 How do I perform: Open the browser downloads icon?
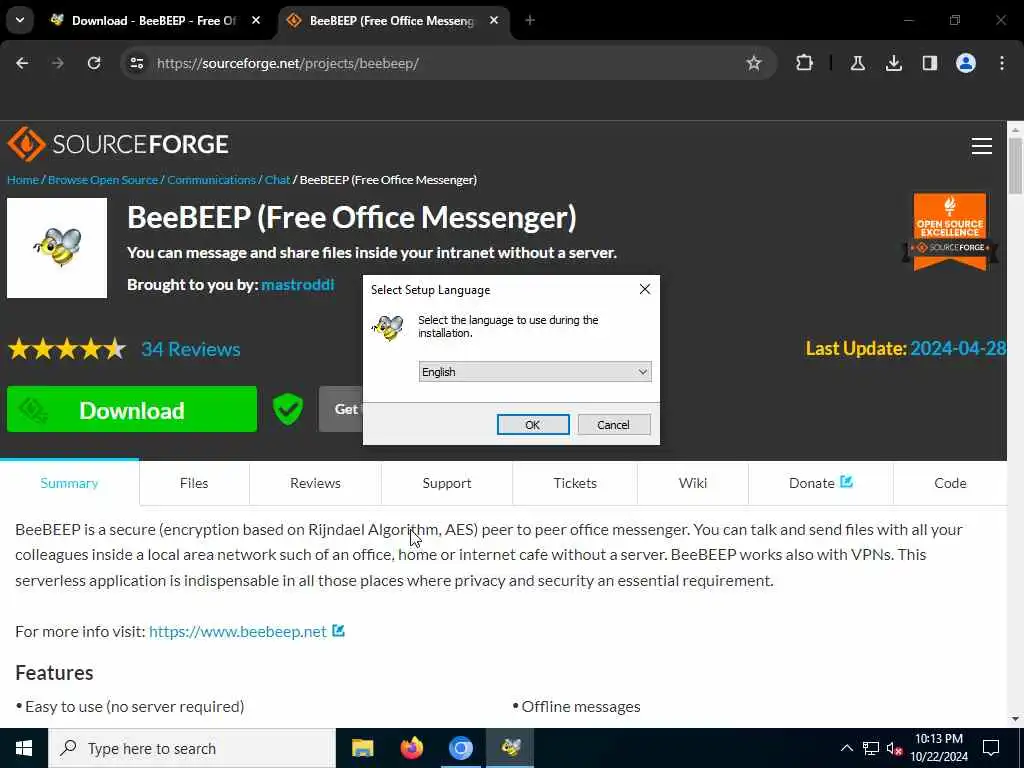[893, 63]
